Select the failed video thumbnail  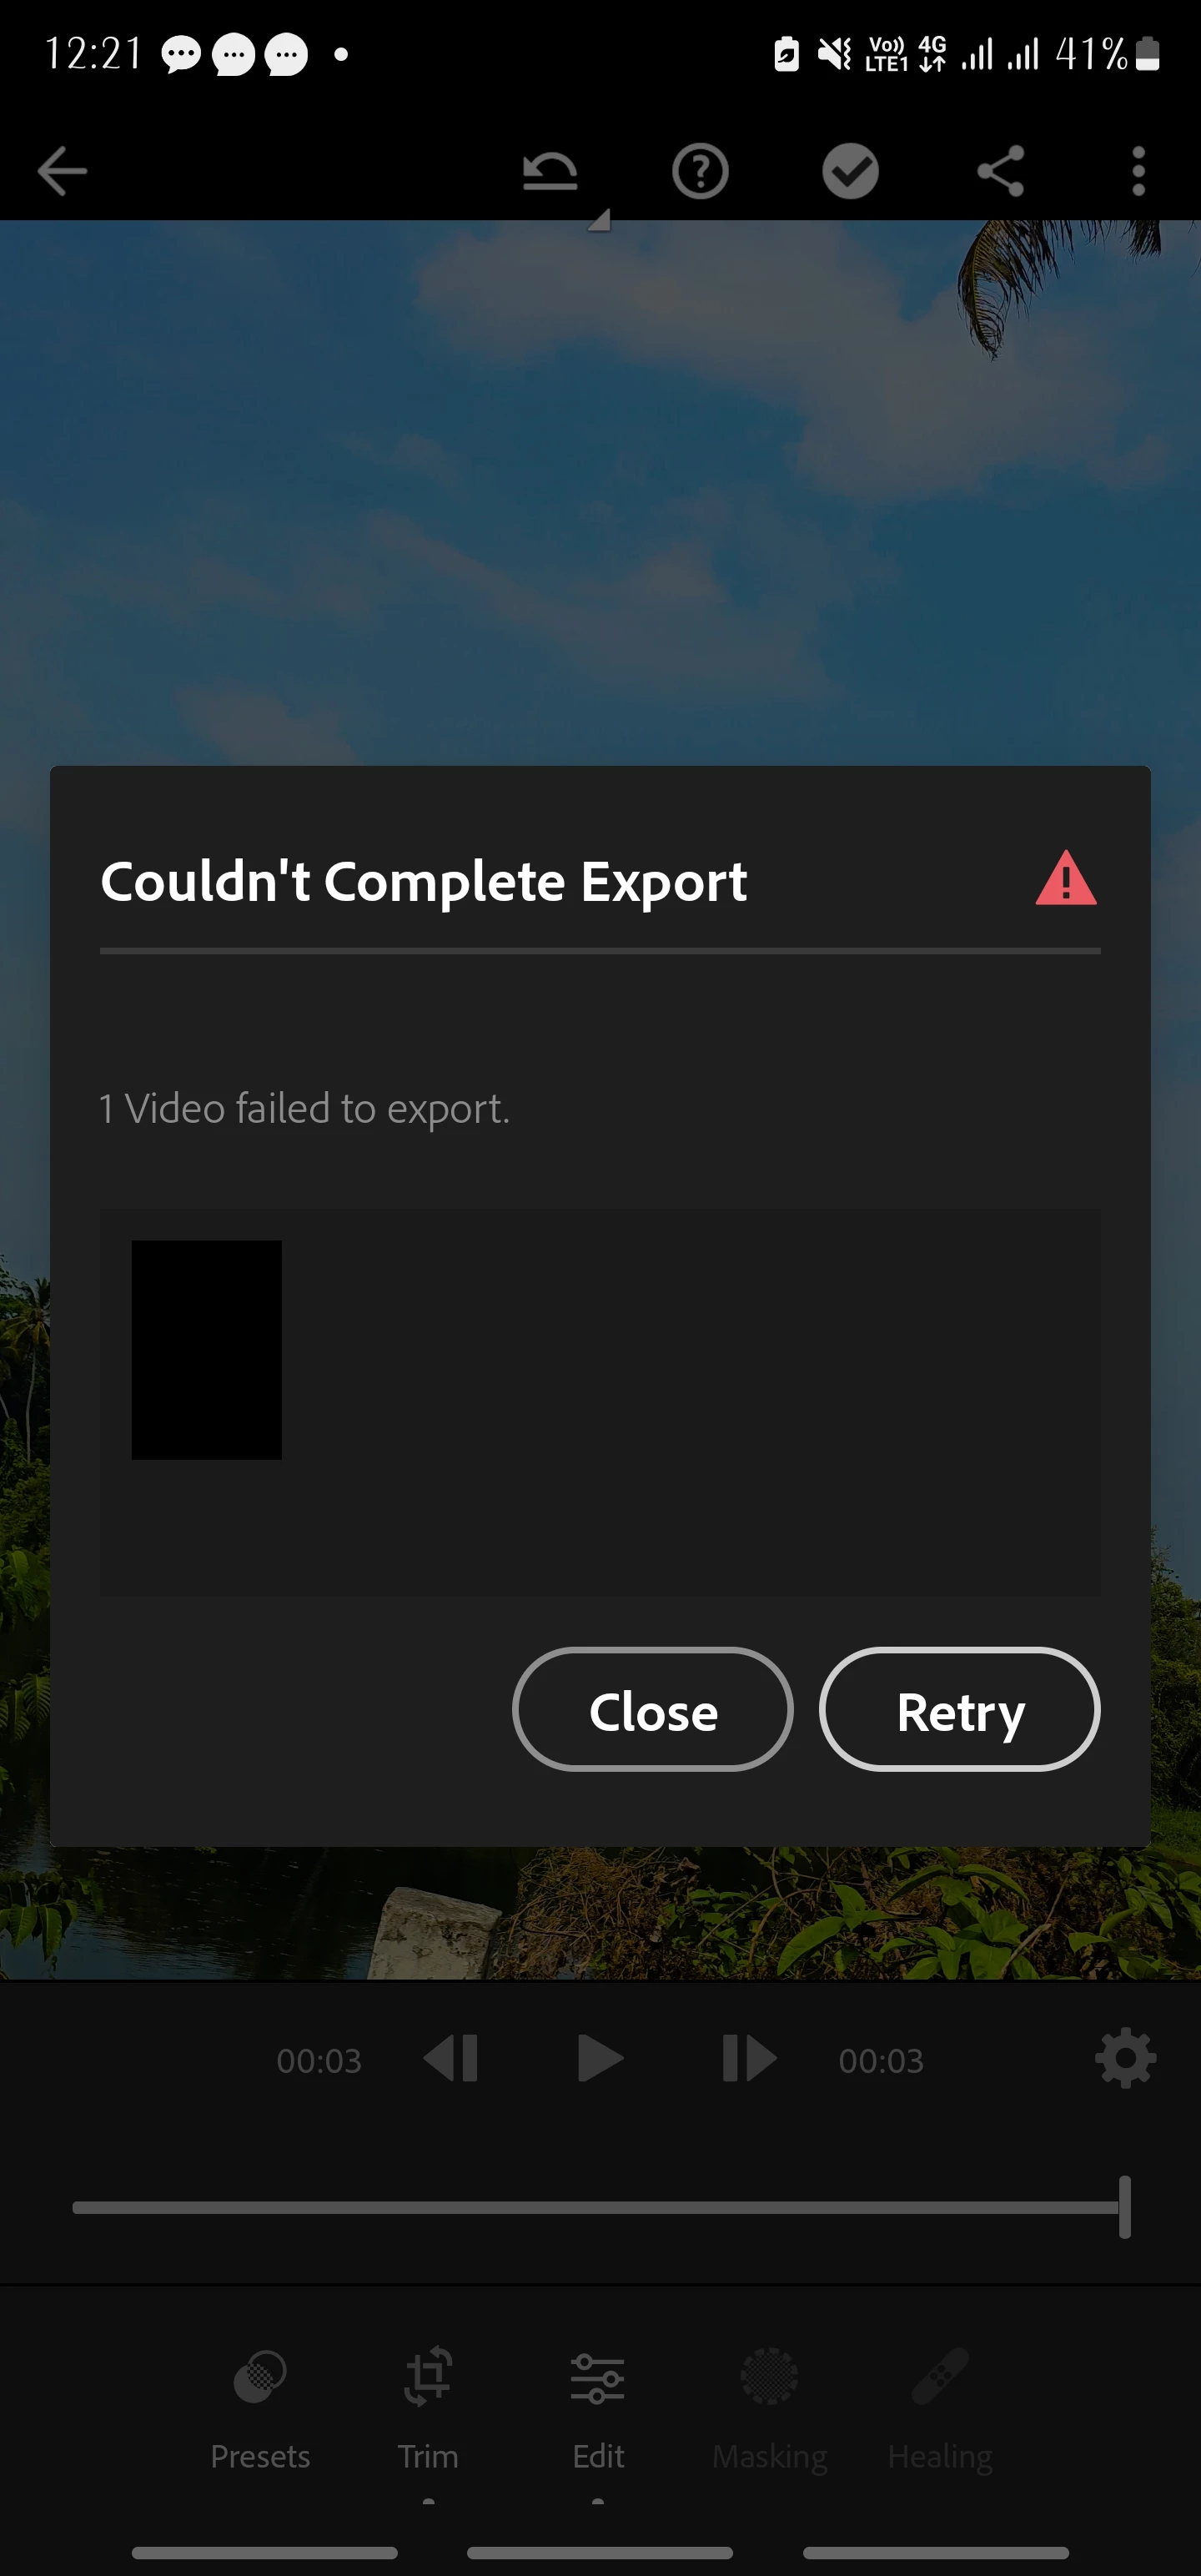(207, 1350)
